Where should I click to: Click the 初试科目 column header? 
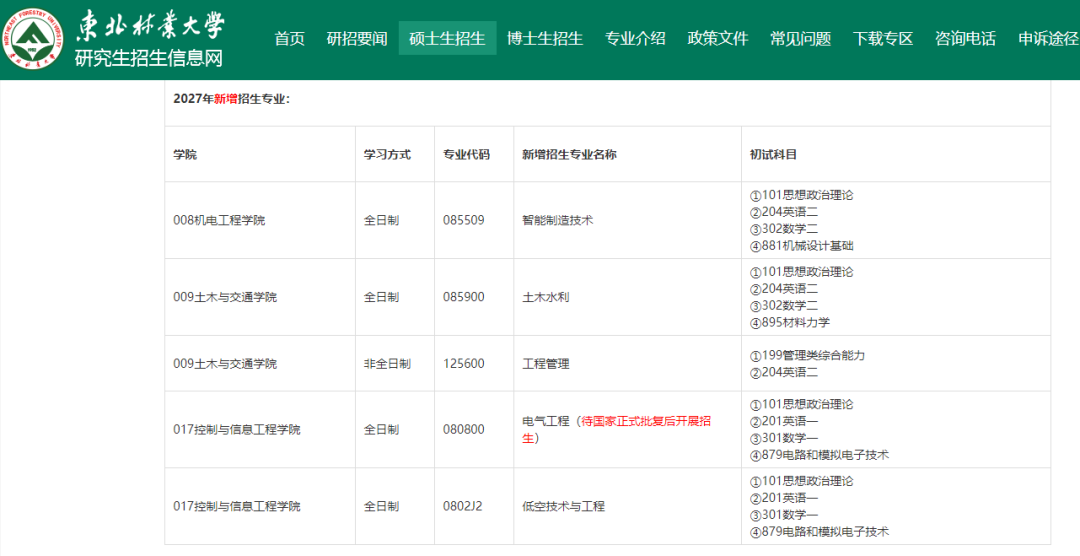pyautogui.click(x=773, y=154)
